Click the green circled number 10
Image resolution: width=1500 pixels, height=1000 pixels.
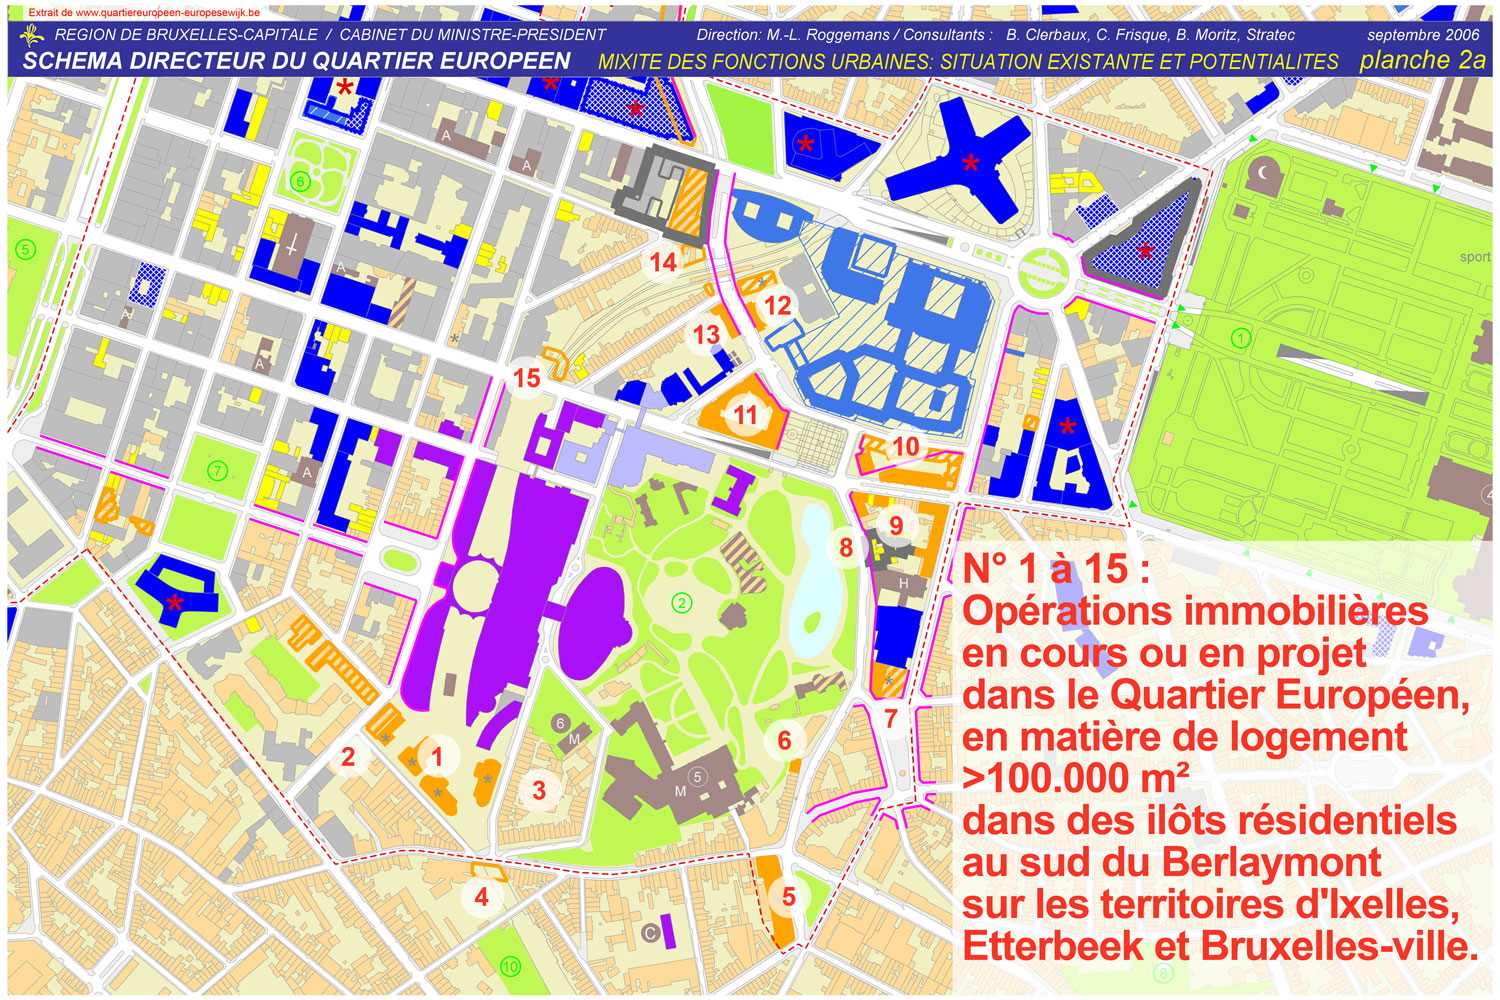tap(510, 966)
